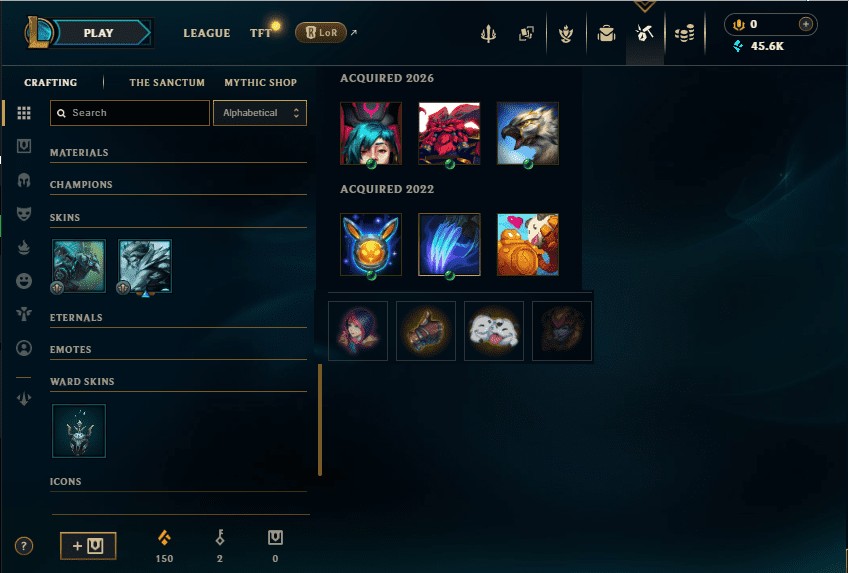The width and height of the screenshot is (849, 573).
Task: Open the Alphabetical sort dropdown
Action: [x=260, y=113]
